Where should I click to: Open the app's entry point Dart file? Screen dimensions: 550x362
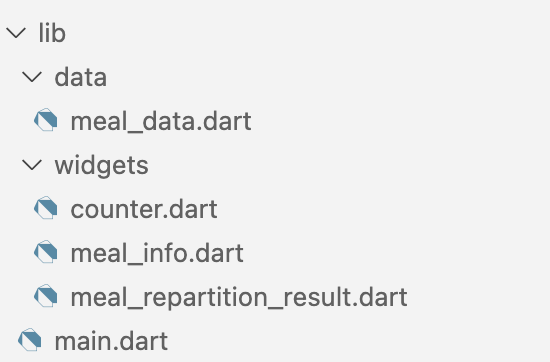pyautogui.click(x=112, y=341)
